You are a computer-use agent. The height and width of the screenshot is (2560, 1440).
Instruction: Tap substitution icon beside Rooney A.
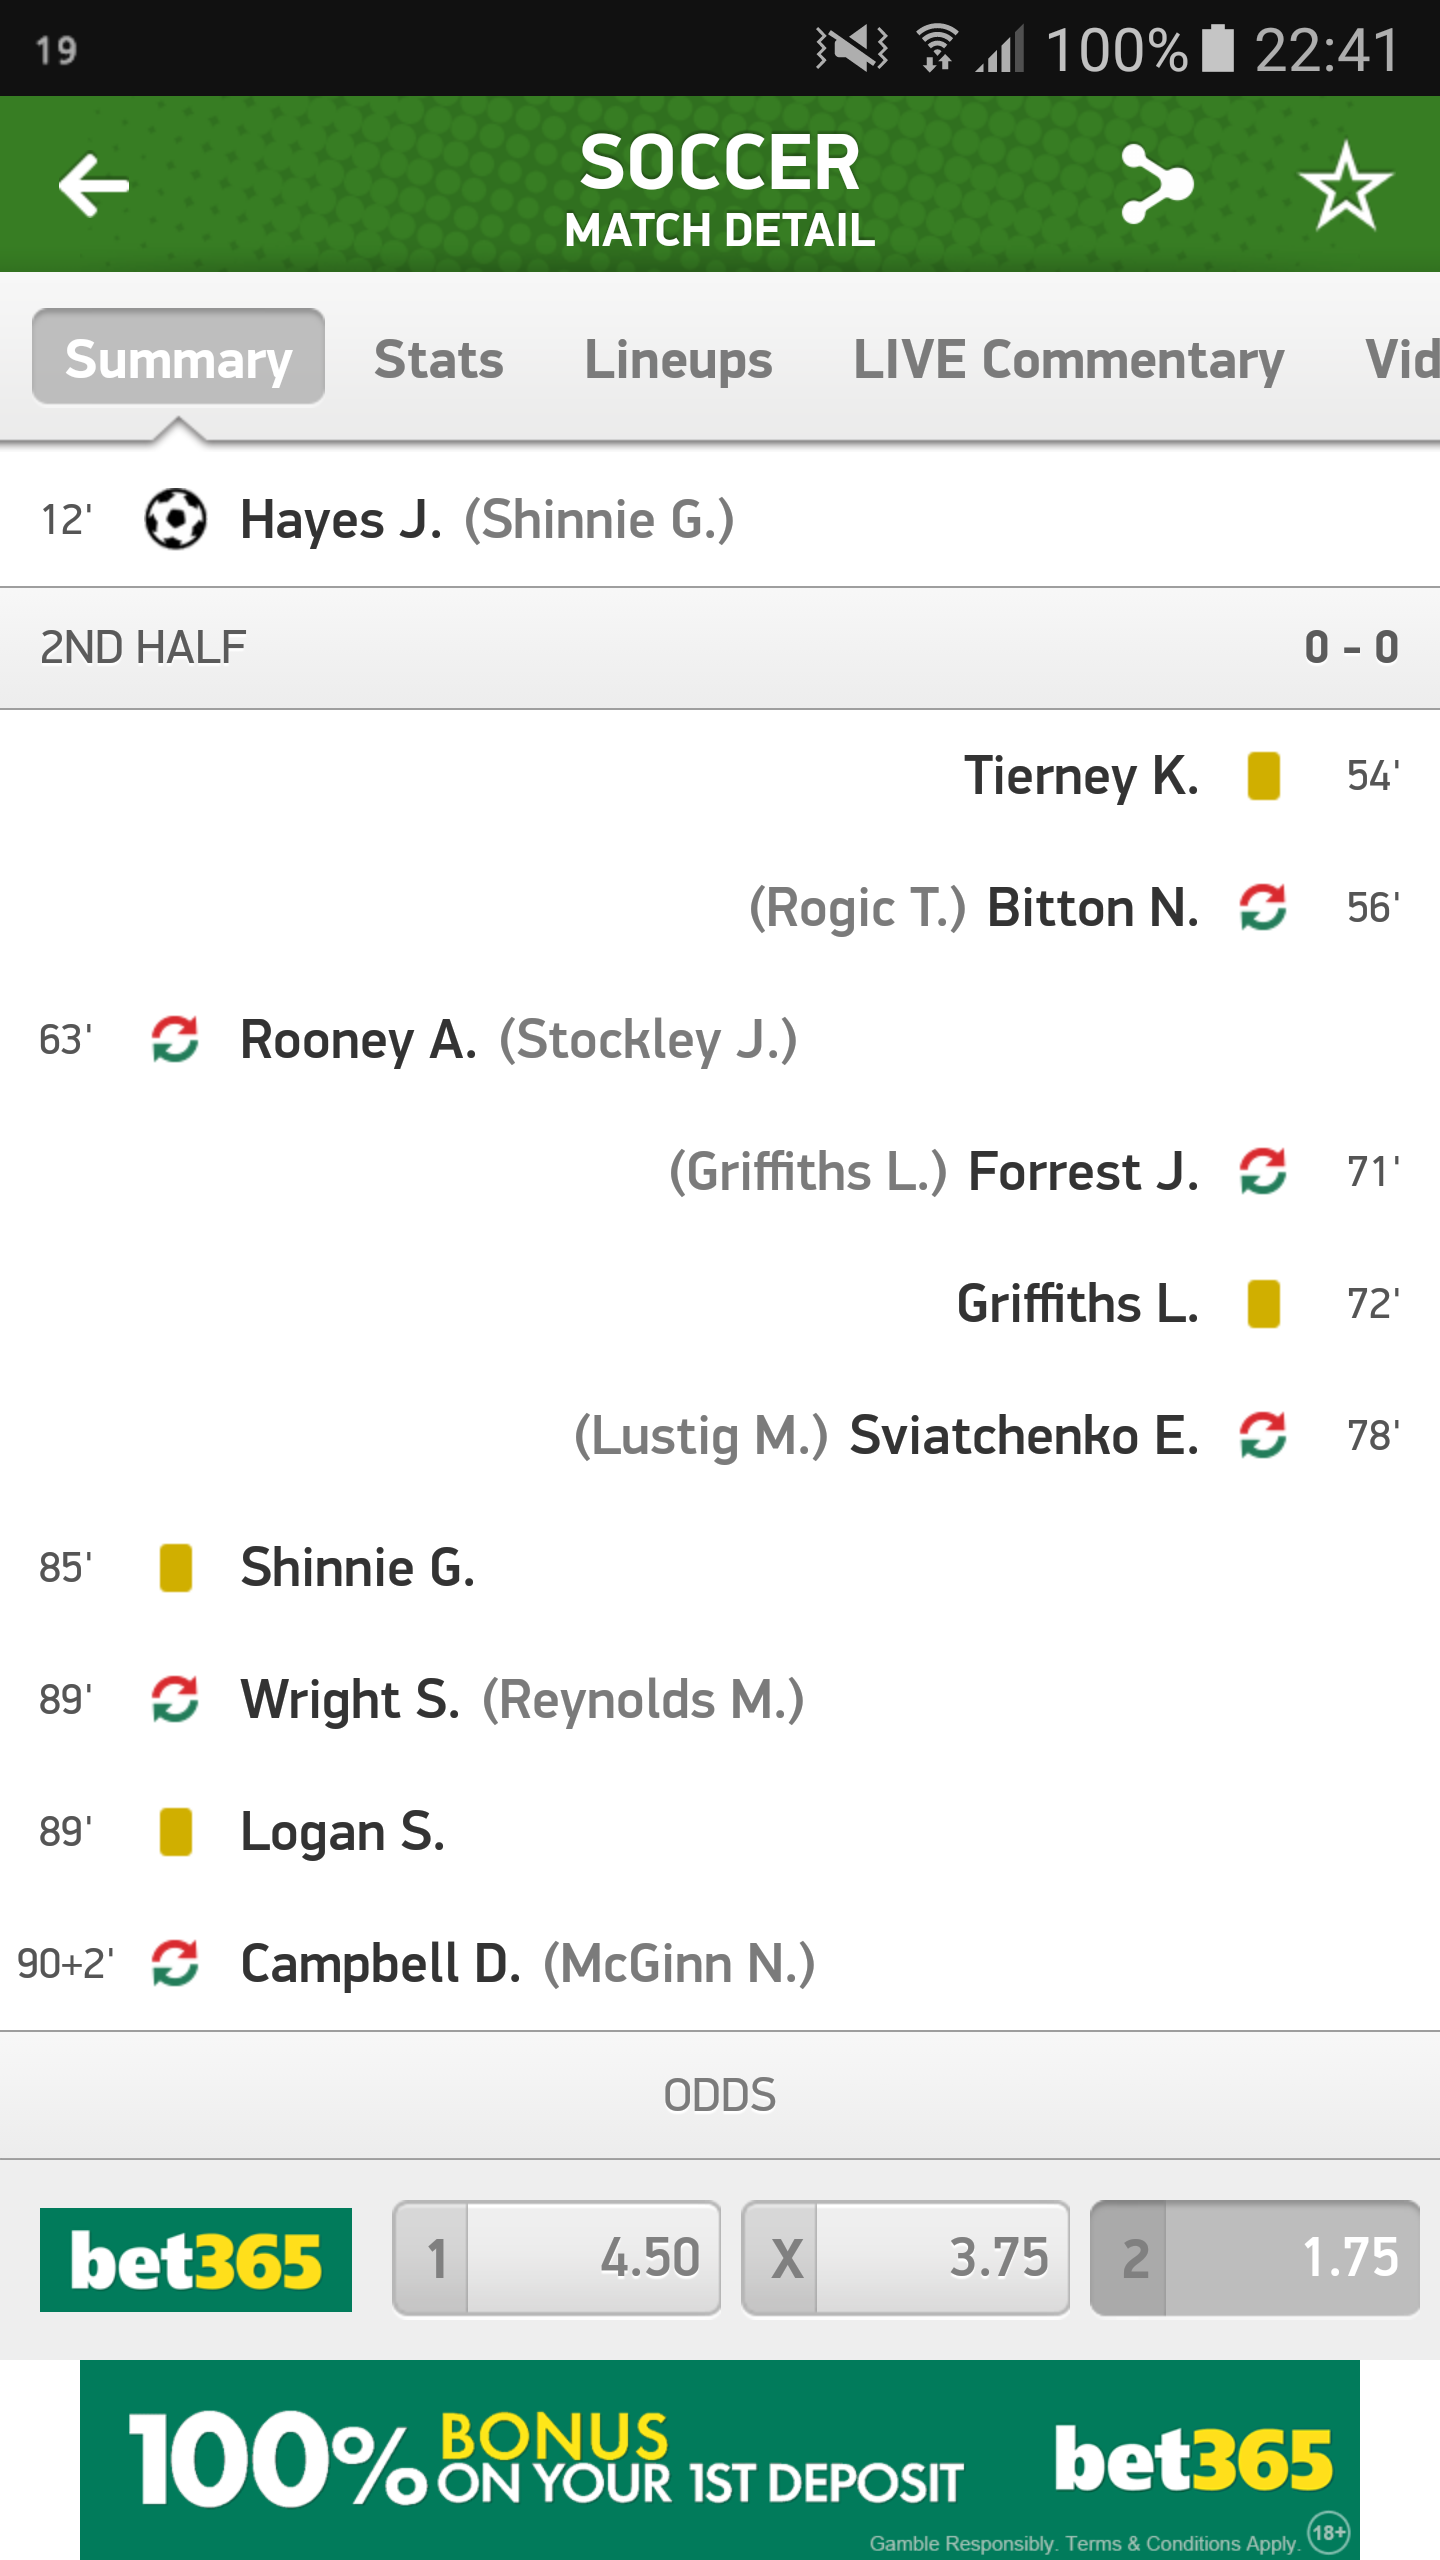(175, 1040)
